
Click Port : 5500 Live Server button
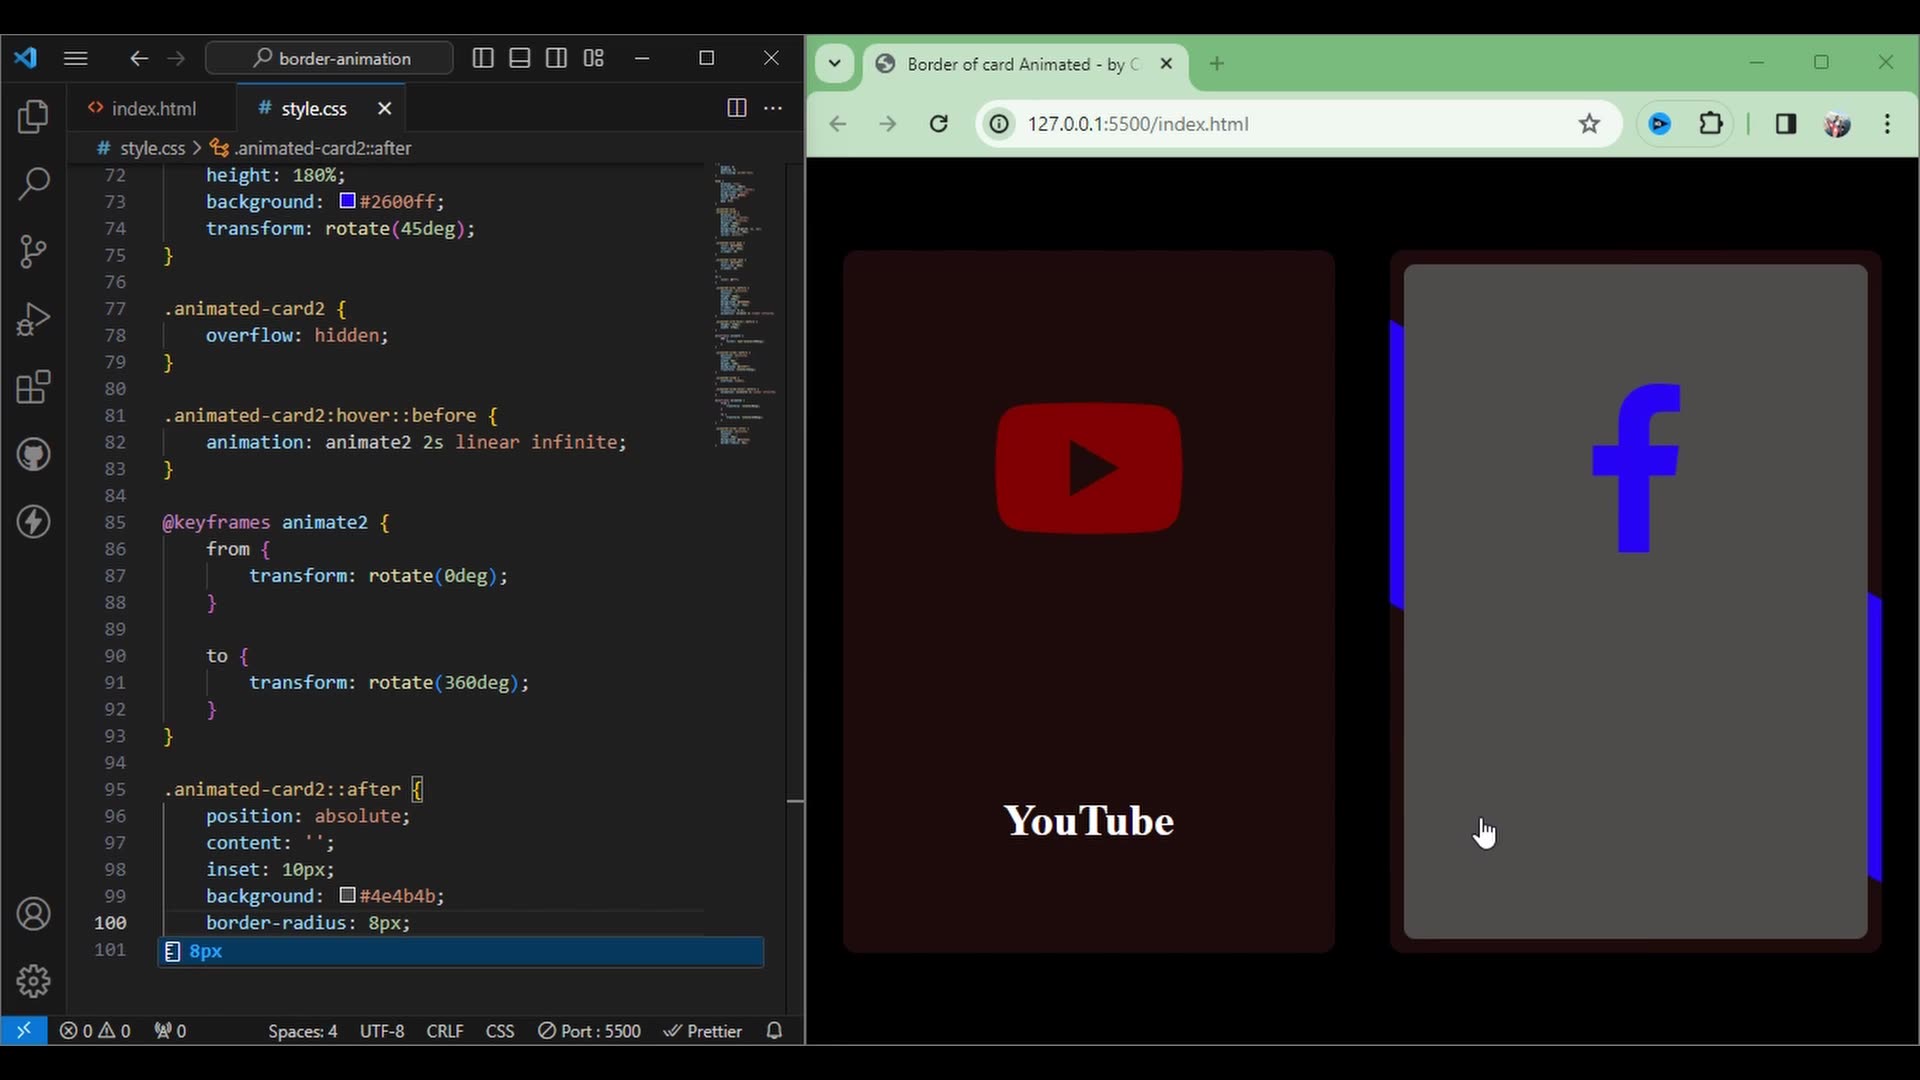[590, 1031]
